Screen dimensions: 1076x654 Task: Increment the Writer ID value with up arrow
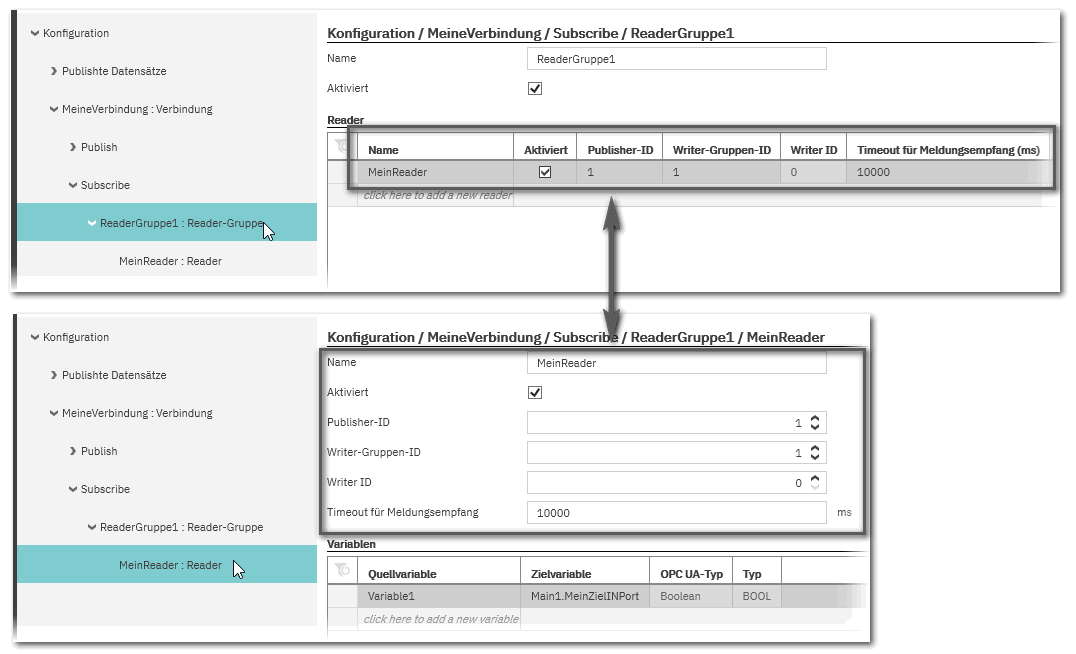point(815,478)
